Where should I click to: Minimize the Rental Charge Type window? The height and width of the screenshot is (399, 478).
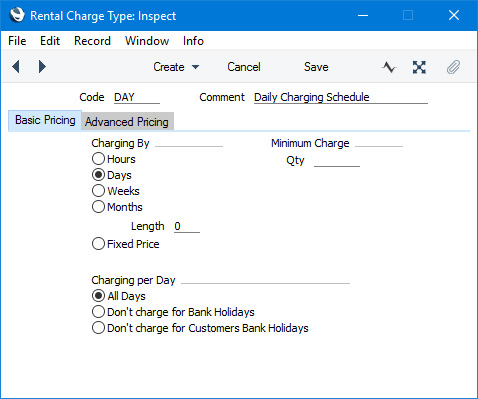[363, 15]
